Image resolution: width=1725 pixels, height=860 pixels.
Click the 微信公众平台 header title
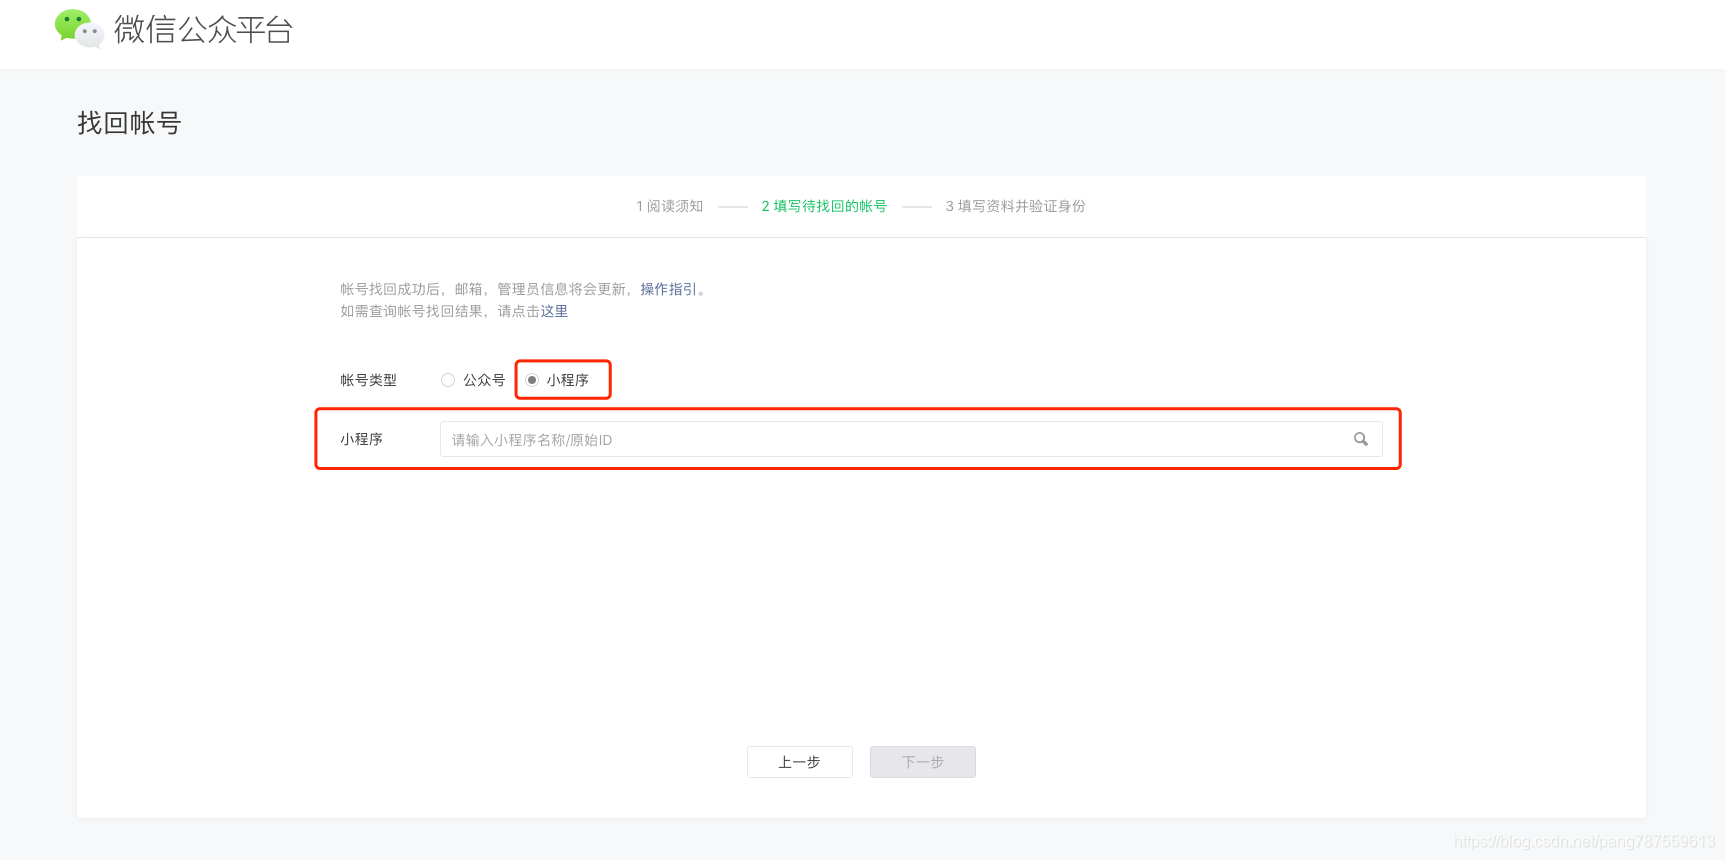[203, 30]
